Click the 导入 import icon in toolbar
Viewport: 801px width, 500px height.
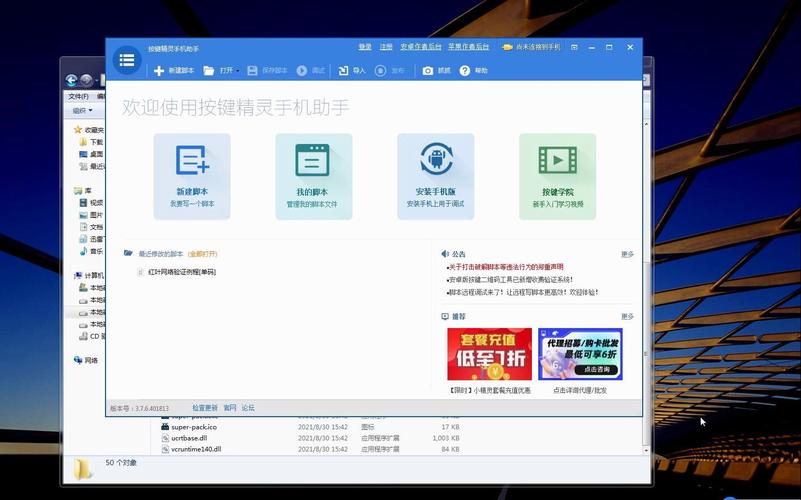pyautogui.click(x=343, y=71)
